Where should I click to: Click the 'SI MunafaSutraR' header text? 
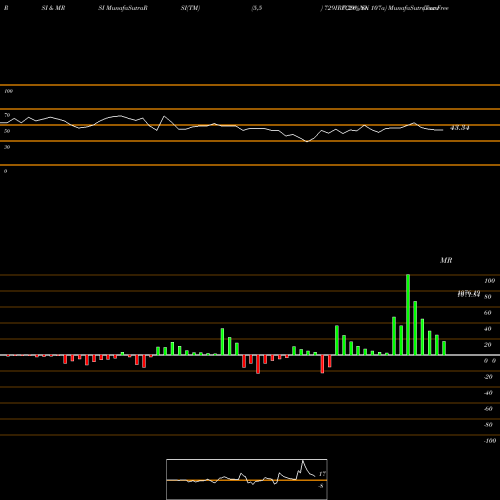[x=123, y=8]
